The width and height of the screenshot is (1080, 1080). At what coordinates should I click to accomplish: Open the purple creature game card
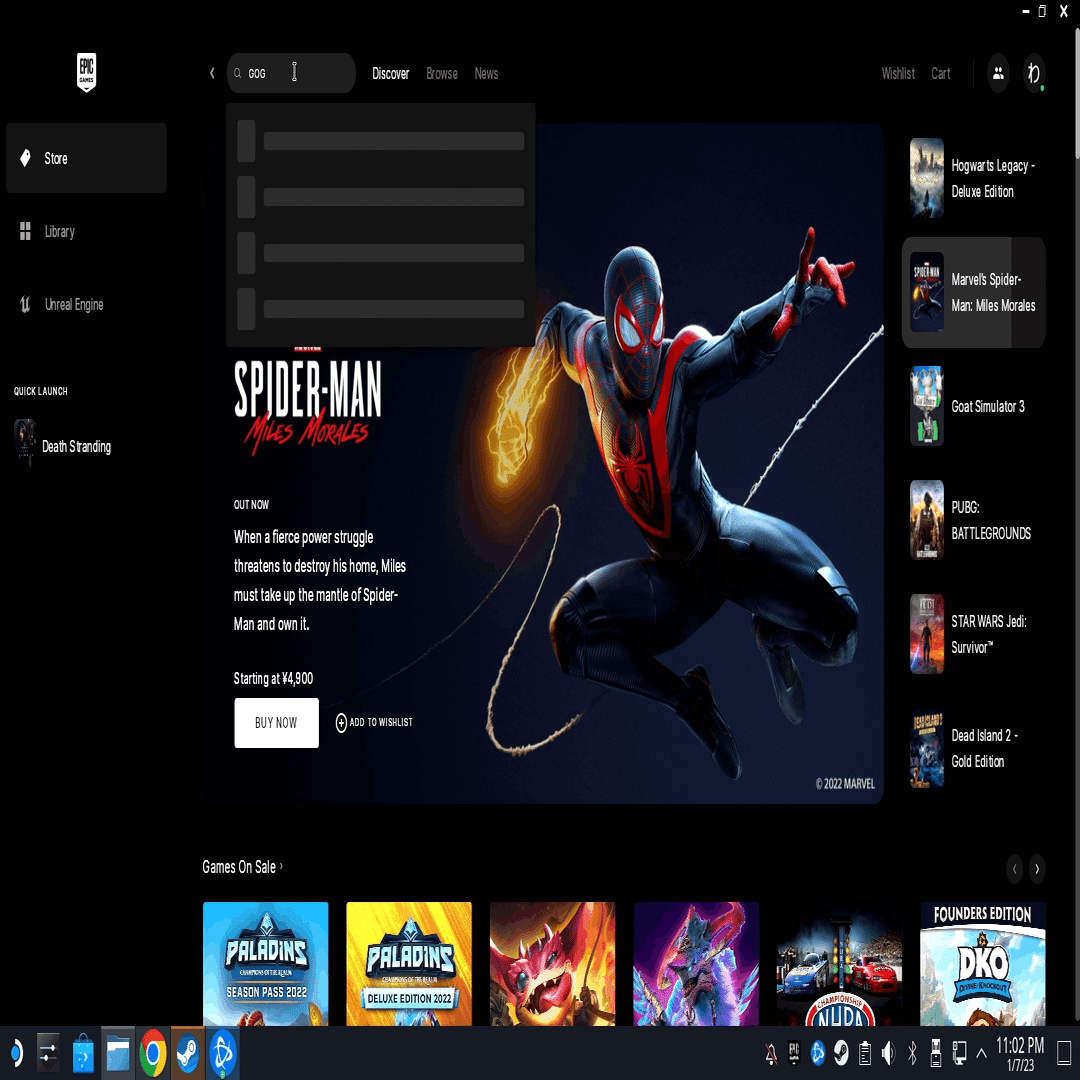pyautogui.click(x=696, y=964)
